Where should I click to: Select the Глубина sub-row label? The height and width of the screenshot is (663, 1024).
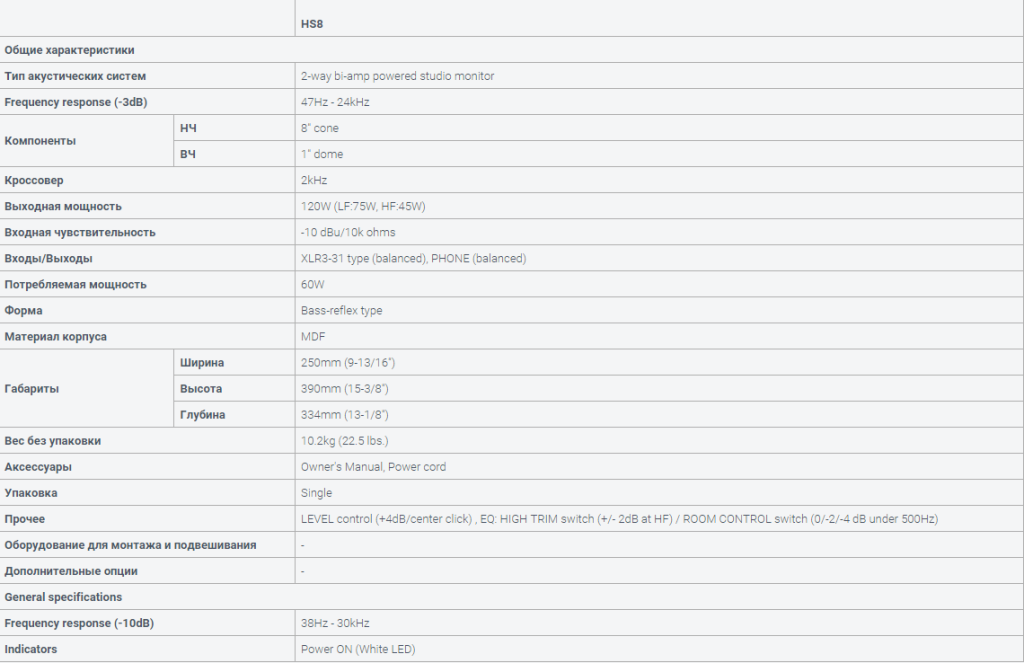pos(202,415)
